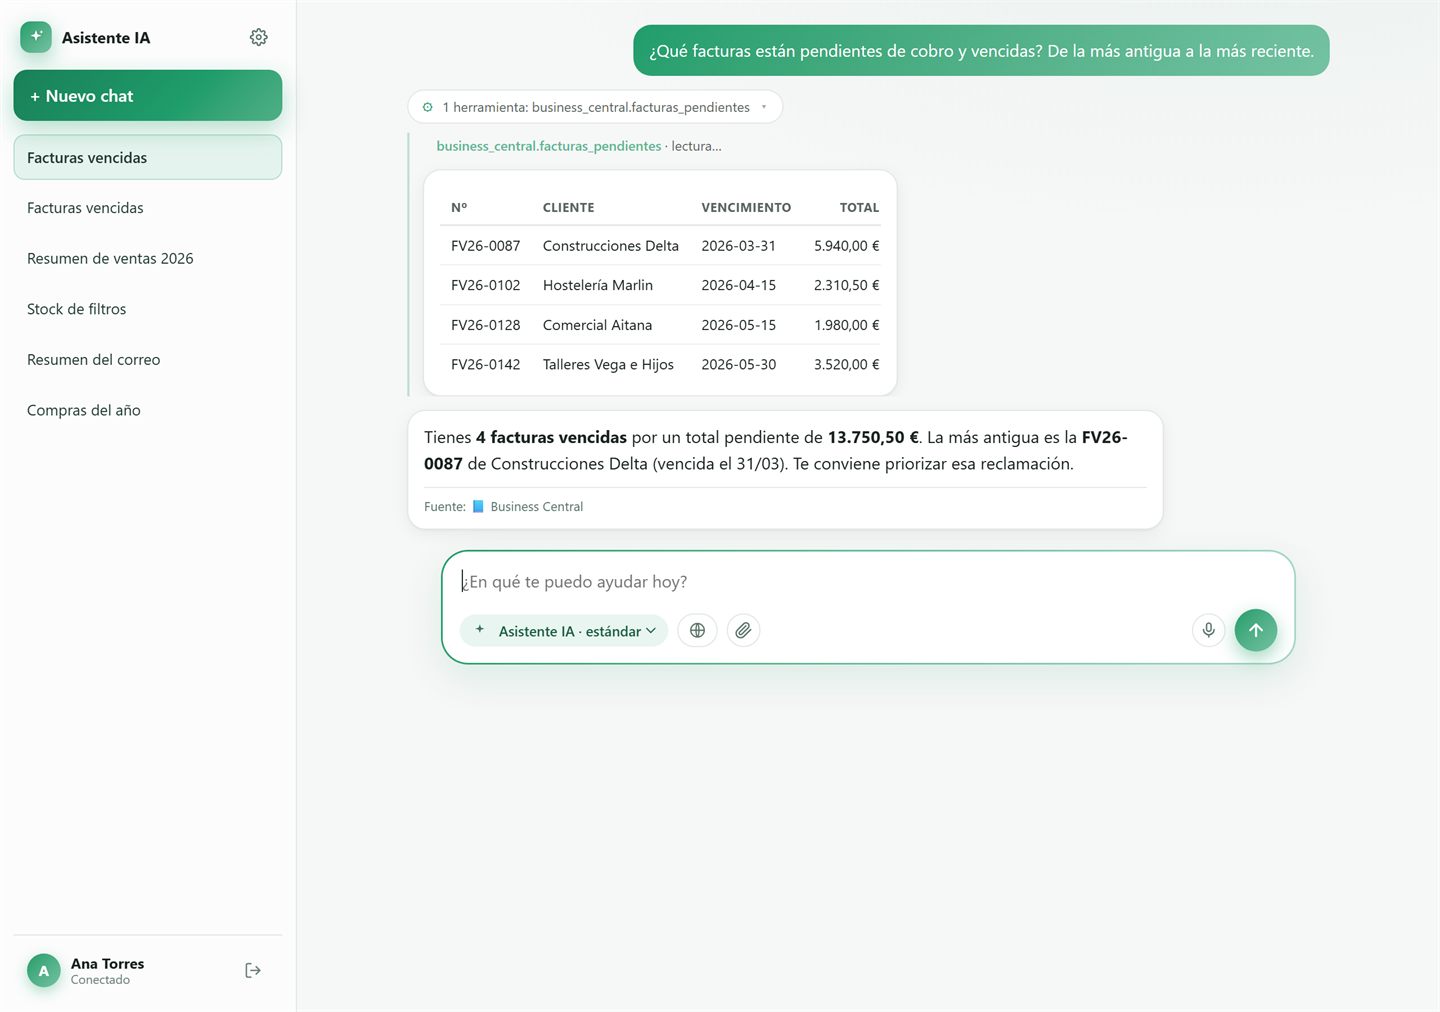
Task: Send message with the arrow button
Action: click(1255, 630)
